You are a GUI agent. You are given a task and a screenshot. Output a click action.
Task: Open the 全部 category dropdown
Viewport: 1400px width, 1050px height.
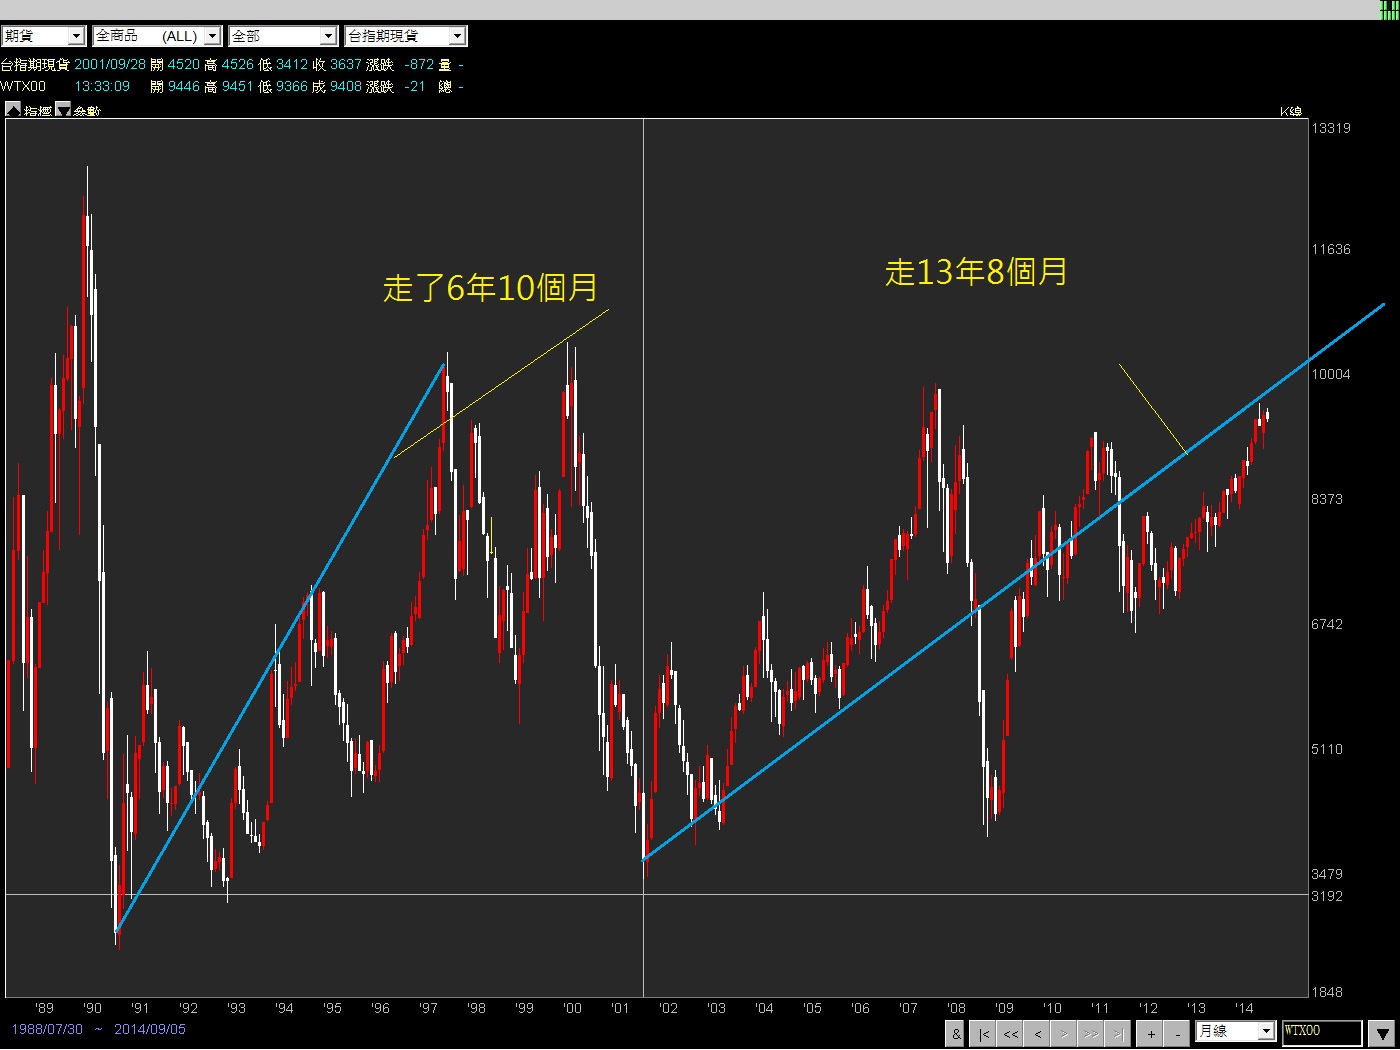(283, 36)
